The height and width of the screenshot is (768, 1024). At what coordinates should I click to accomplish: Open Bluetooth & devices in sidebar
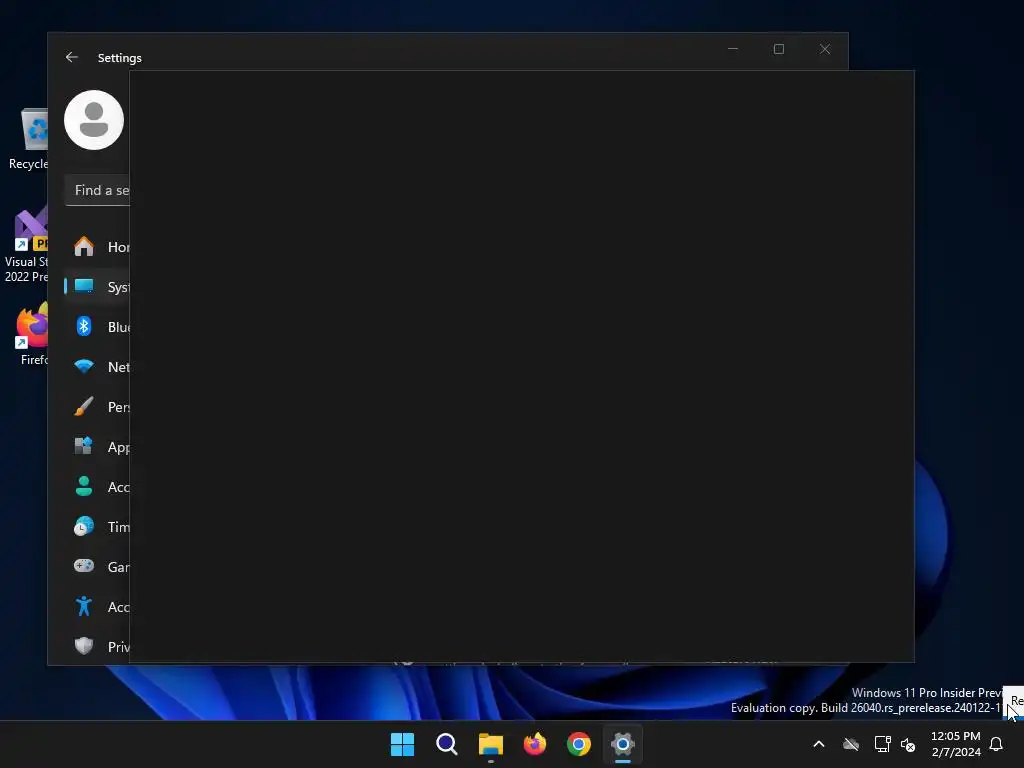tap(97, 327)
